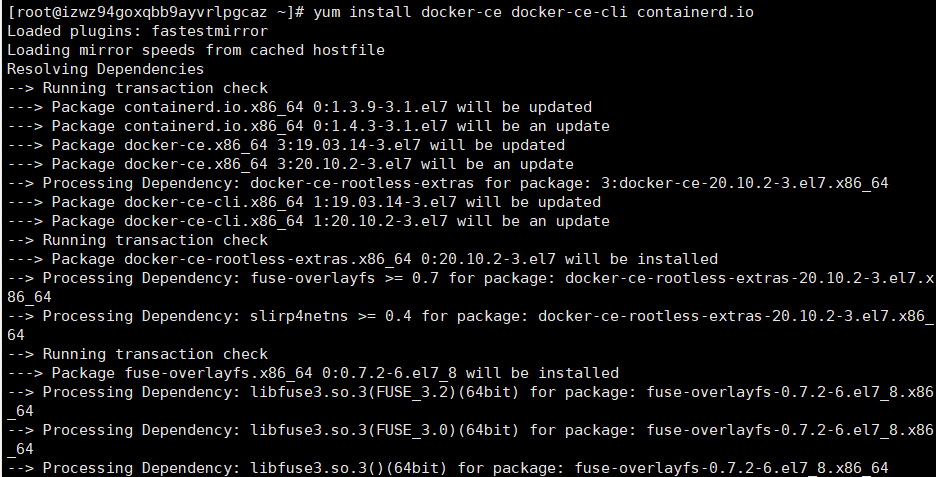936x477 pixels.
Task: Click fuse-overlayfs 0.7.2-6.el7_8 'will be installed' line
Action: [x=313, y=373]
